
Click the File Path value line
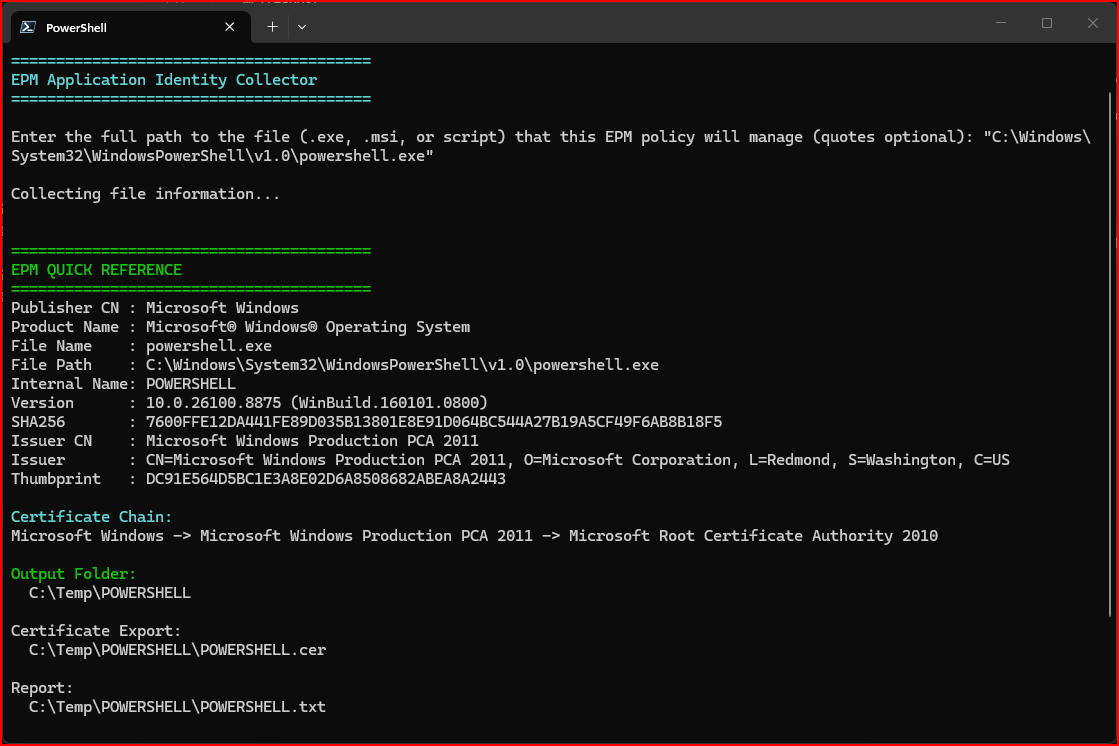[402, 365]
